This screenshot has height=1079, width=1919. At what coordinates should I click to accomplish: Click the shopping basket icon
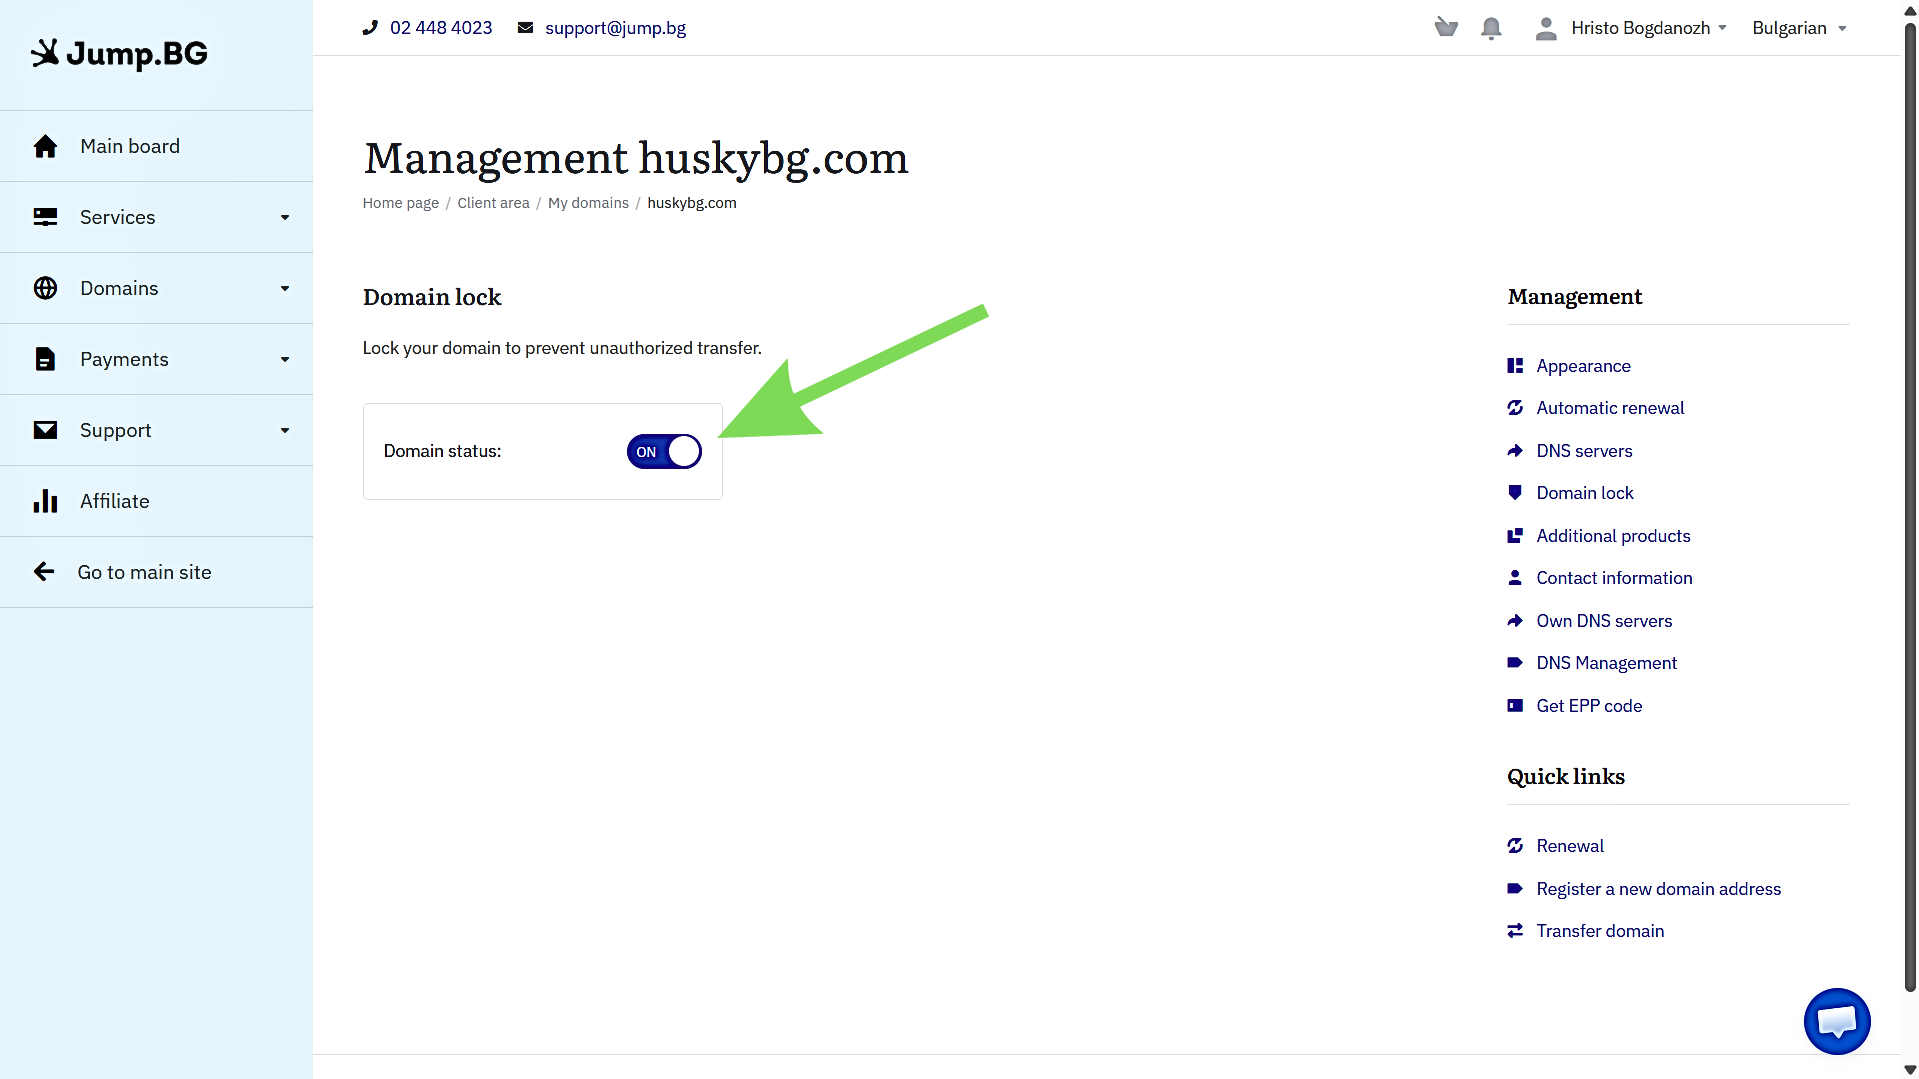tap(1446, 28)
